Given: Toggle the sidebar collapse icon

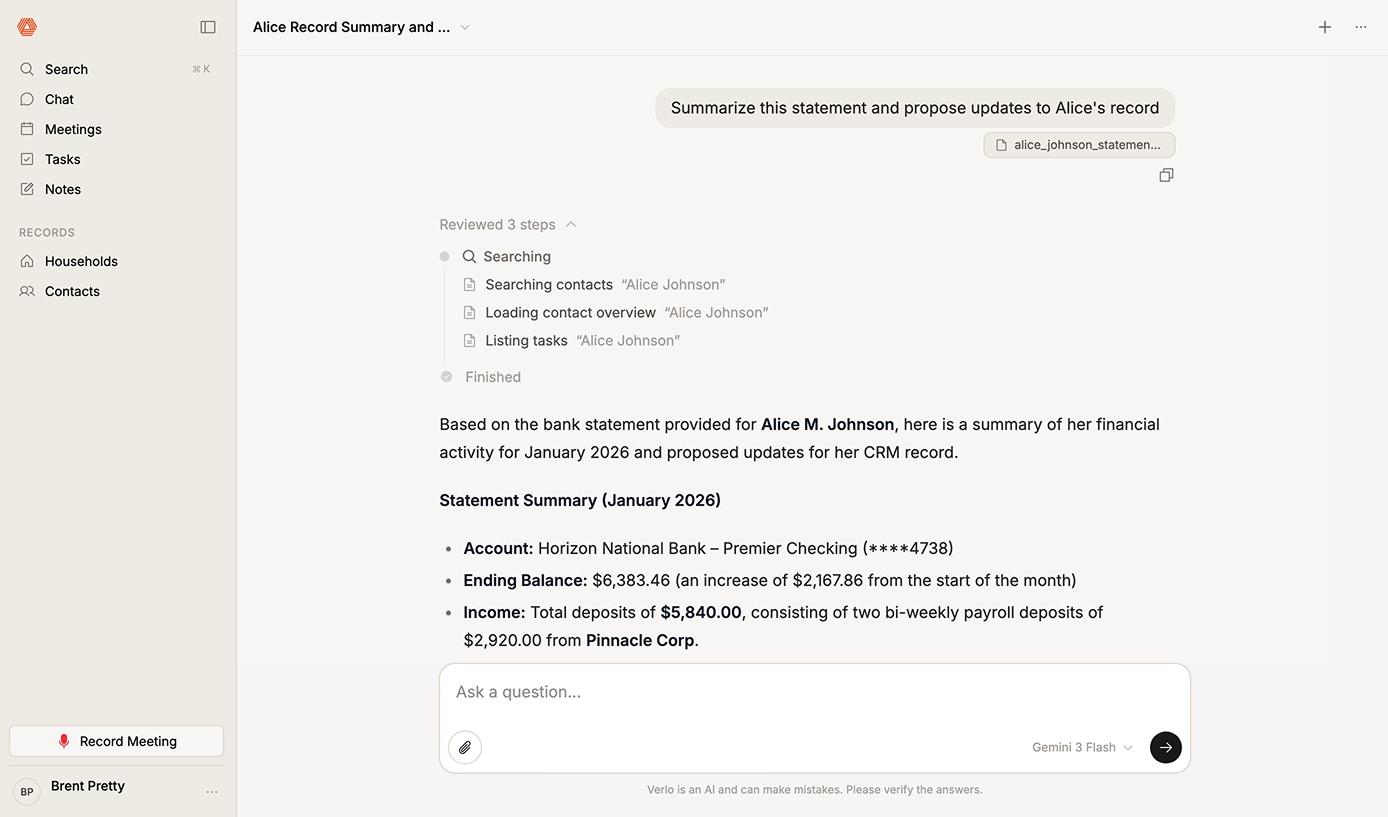Looking at the screenshot, I should (x=208, y=27).
